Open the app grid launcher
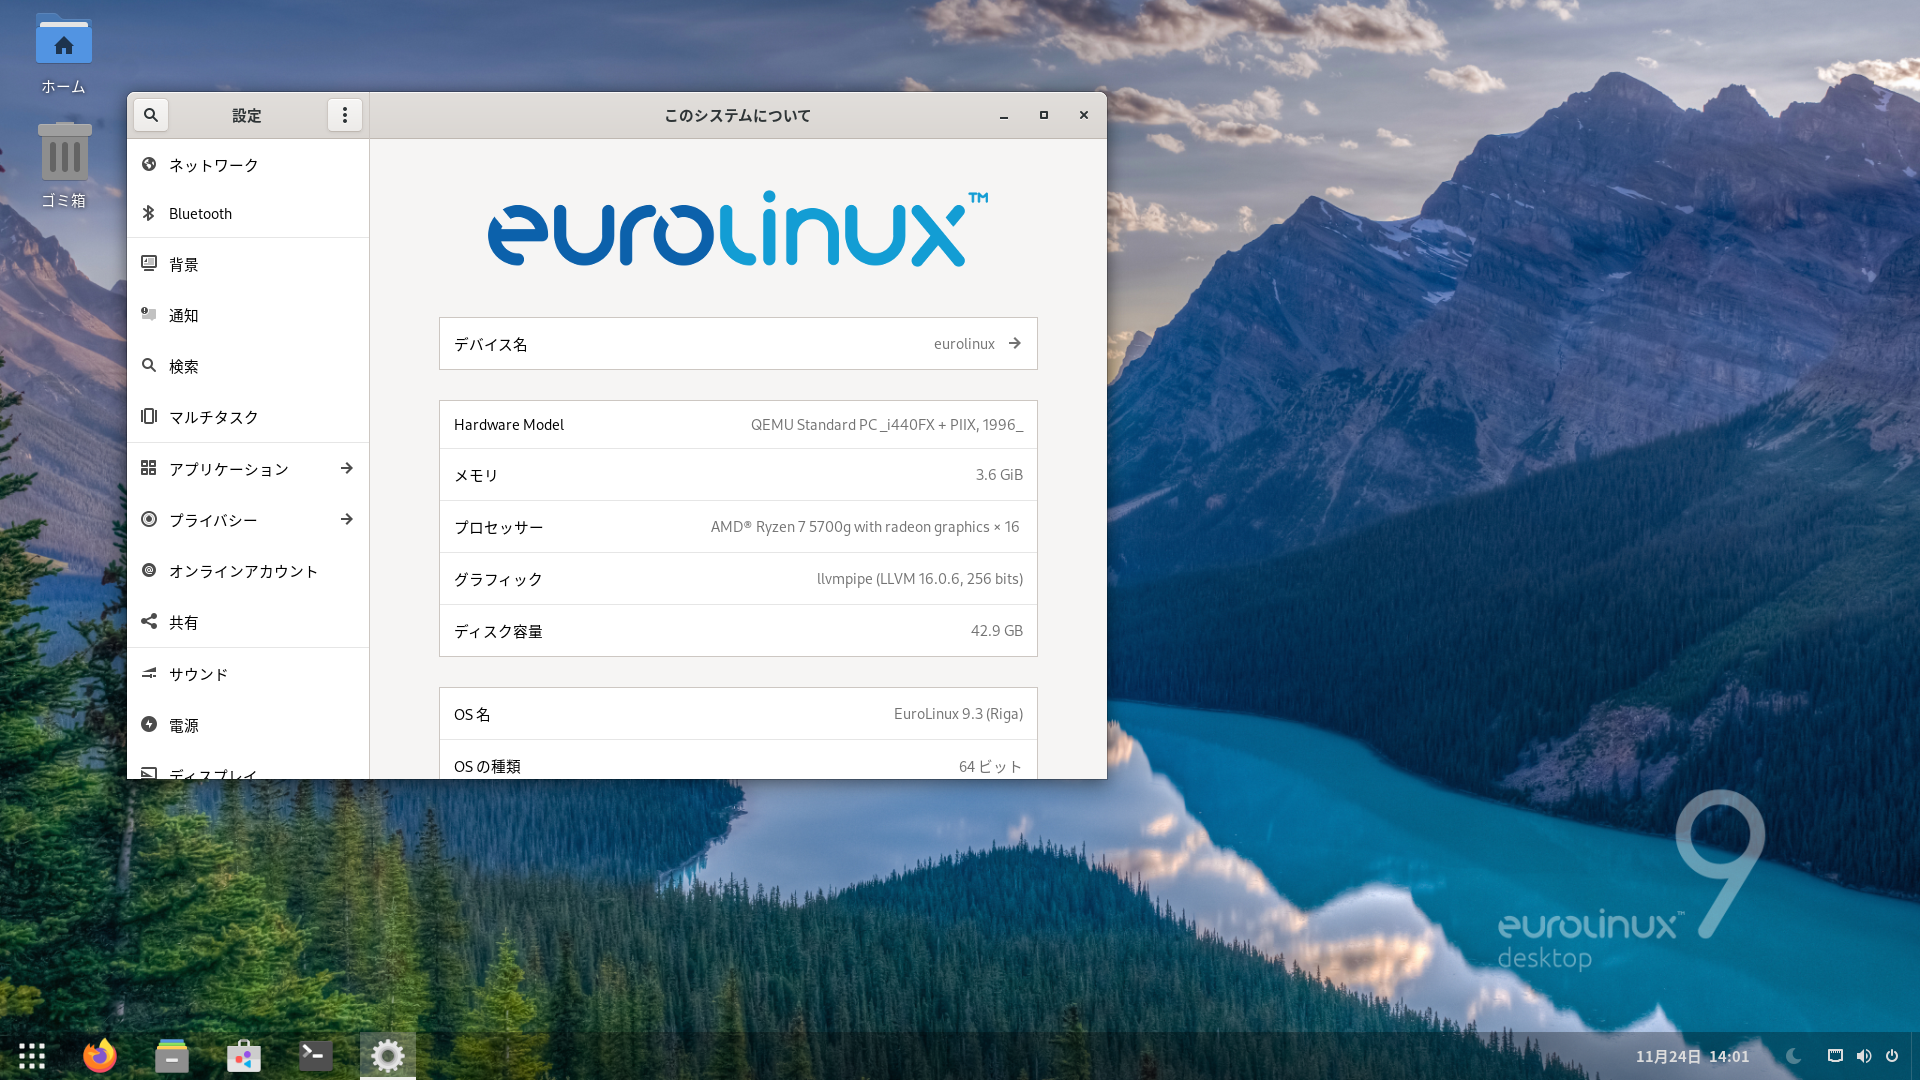 [x=32, y=1055]
